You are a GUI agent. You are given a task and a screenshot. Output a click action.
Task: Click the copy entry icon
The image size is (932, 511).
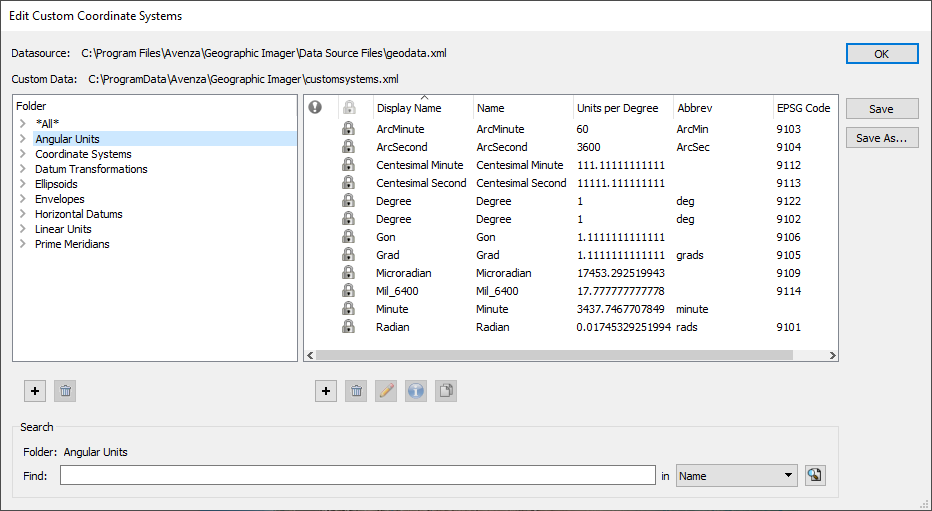pyautogui.click(x=446, y=391)
